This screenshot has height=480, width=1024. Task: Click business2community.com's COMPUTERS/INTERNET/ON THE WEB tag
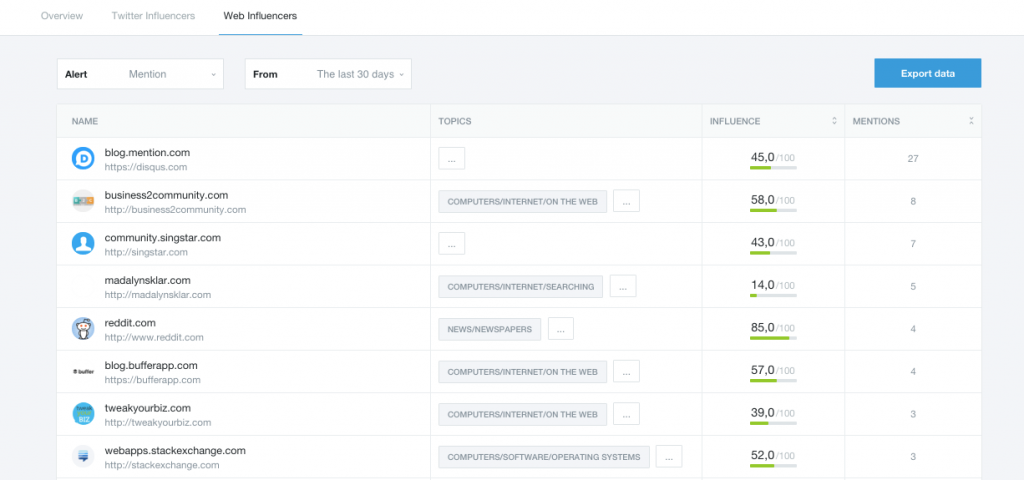click(x=522, y=202)
